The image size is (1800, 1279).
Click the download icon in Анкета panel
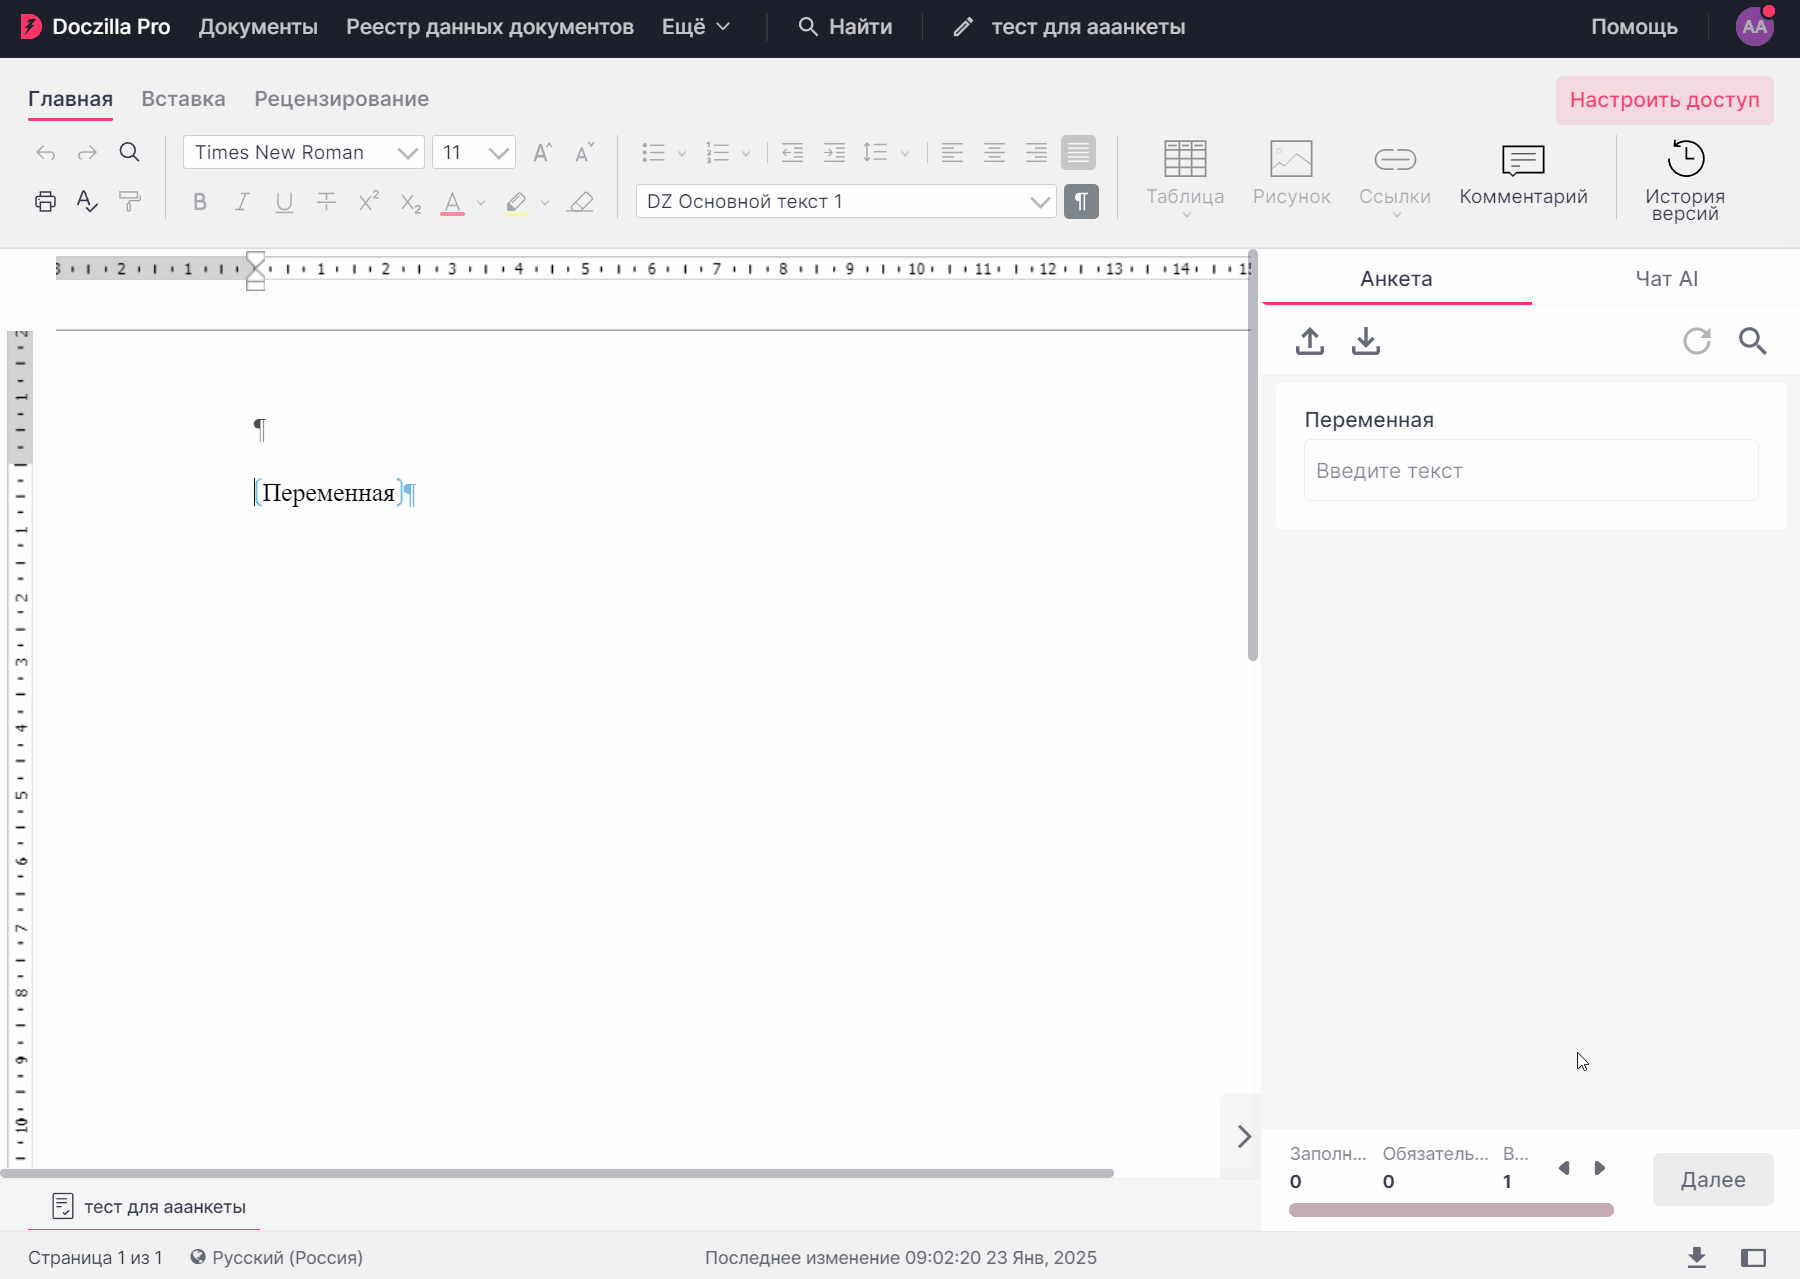click(1365, 341)
